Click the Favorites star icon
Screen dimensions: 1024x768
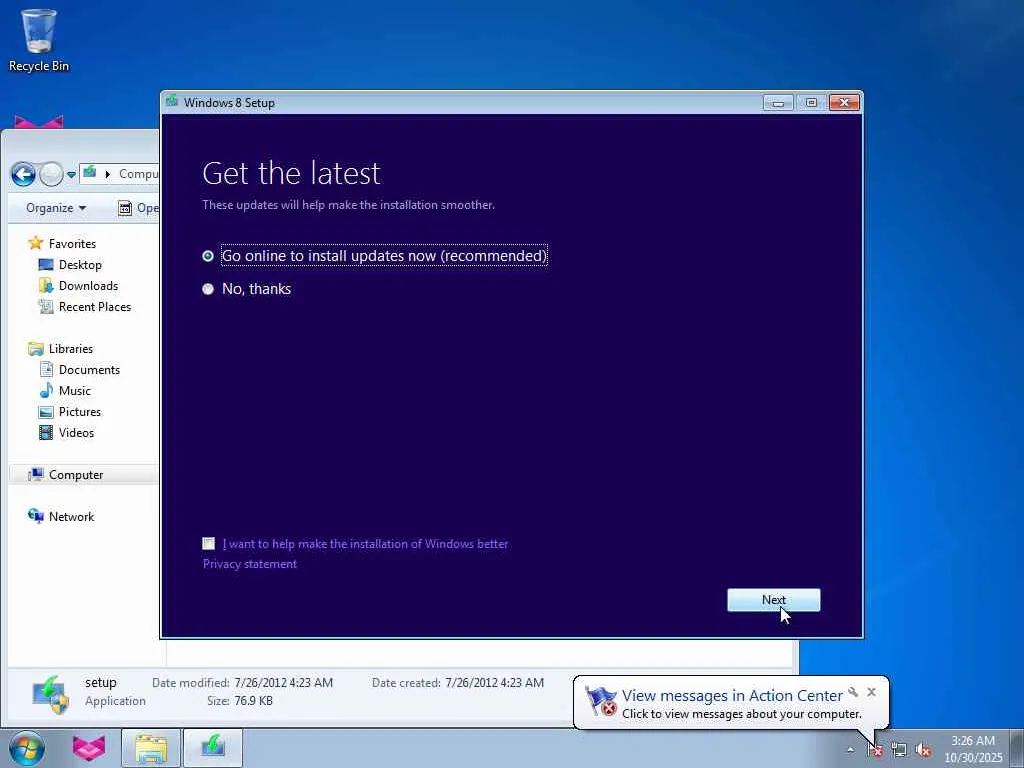coord(35,243)
